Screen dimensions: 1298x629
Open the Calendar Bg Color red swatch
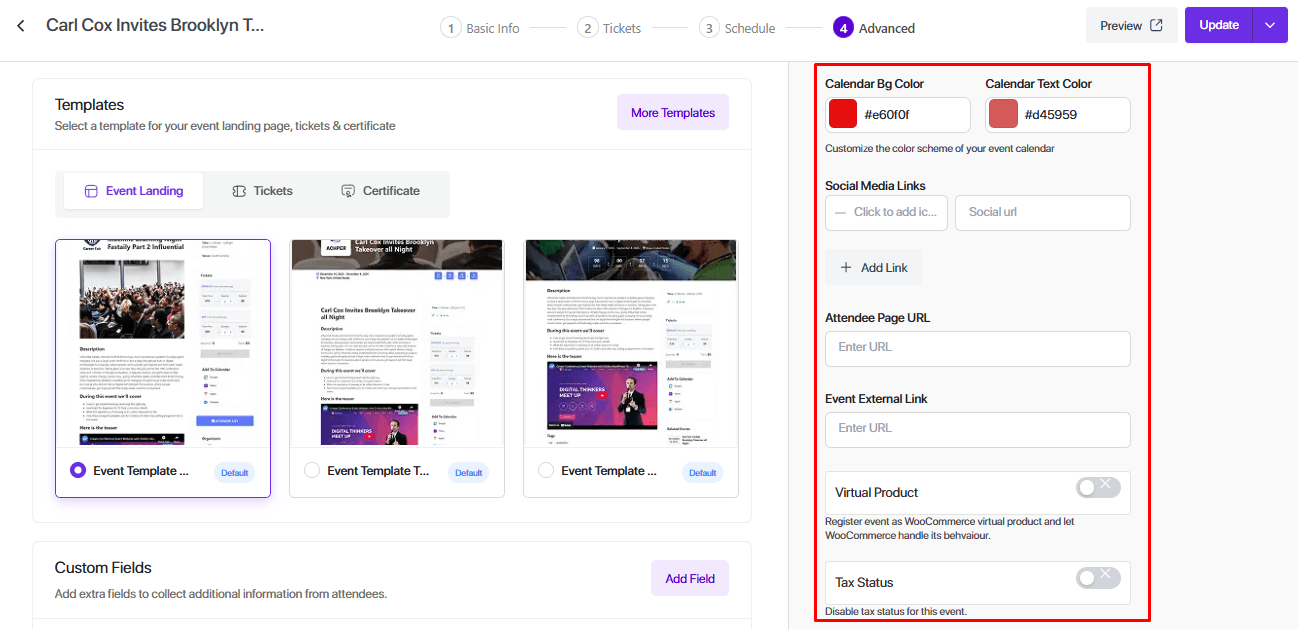click(x=843, y=115)
